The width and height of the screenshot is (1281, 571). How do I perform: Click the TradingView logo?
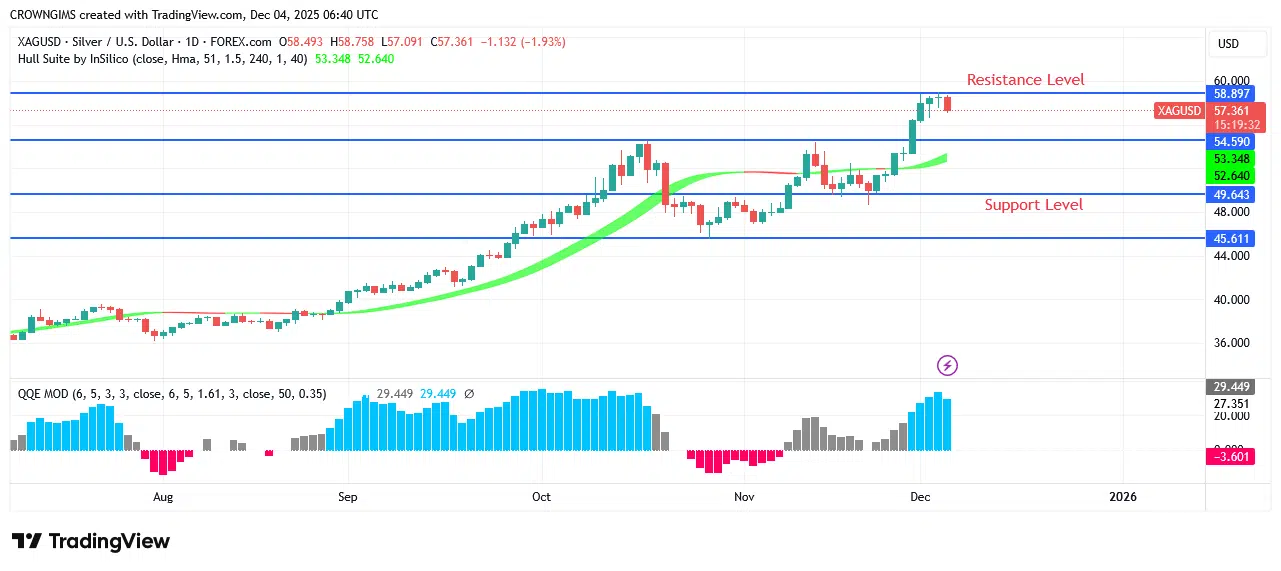91,541
